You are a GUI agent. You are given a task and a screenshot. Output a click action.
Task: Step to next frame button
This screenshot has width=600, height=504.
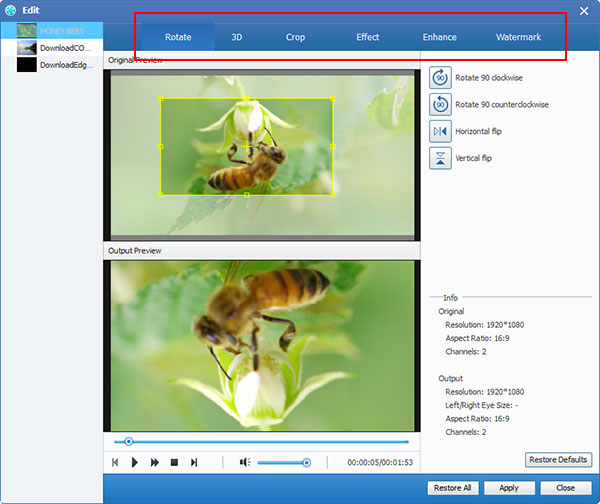click(x=194, y=462)
